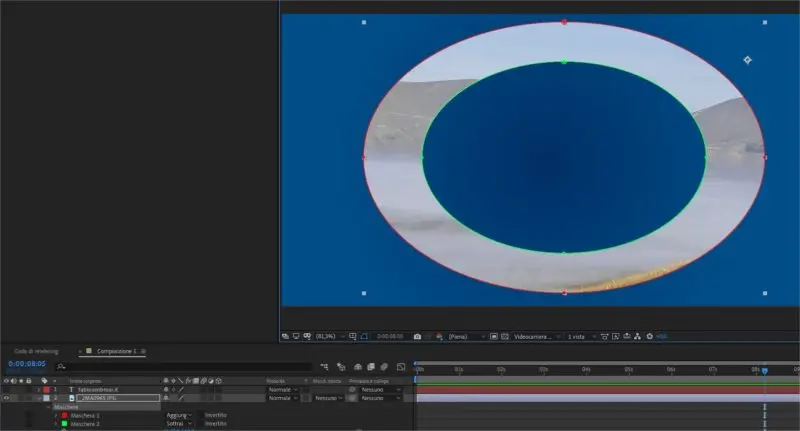800x431 pixels.
Task: Open show channel color management icon
Action: 439,337
